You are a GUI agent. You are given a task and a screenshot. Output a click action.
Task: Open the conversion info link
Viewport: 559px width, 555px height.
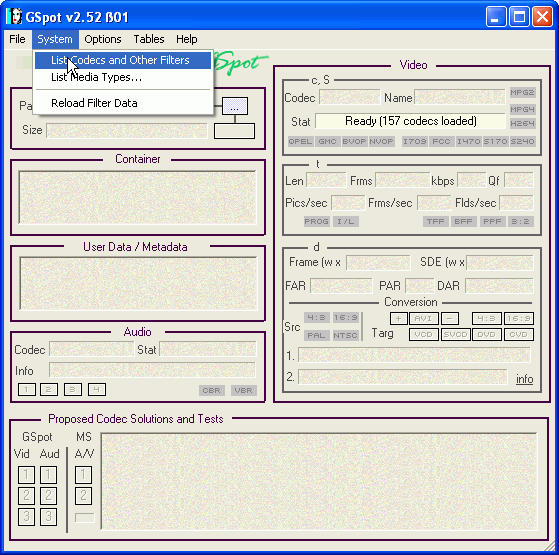[524, 379]
